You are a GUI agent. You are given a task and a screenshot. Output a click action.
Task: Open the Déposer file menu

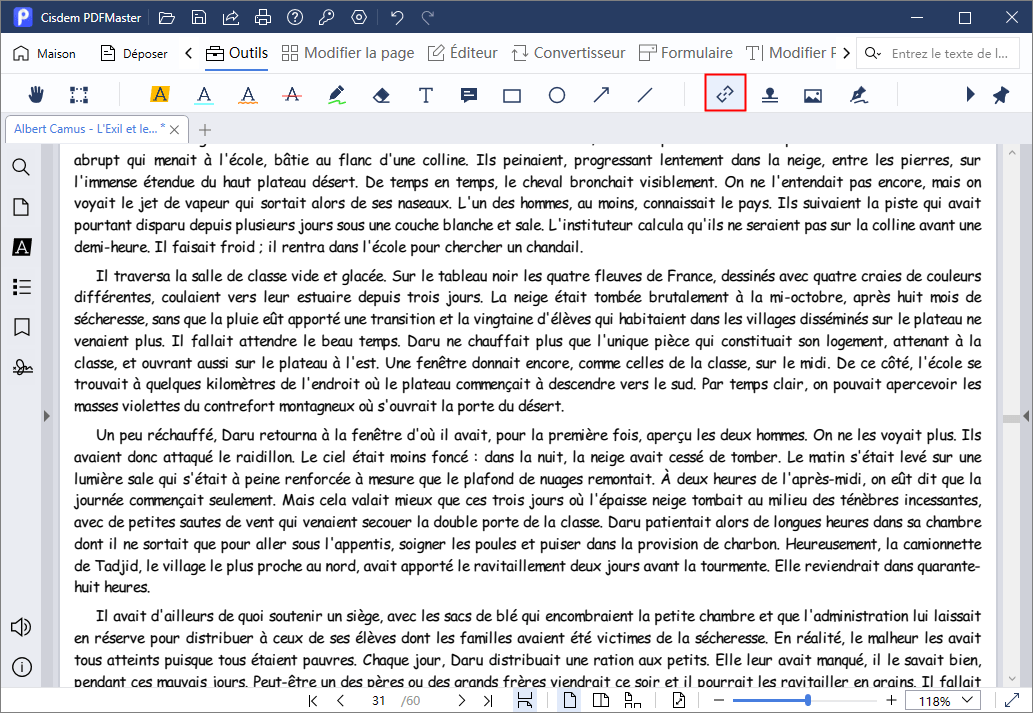[x=134, y=53]
